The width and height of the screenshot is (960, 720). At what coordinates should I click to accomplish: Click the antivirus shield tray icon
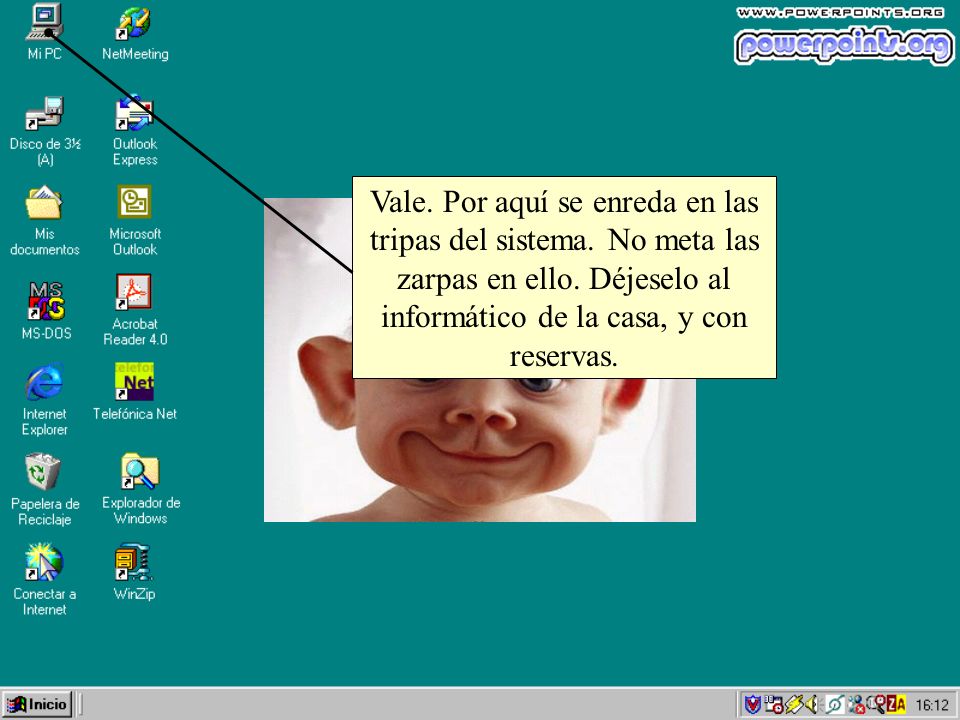752,704
